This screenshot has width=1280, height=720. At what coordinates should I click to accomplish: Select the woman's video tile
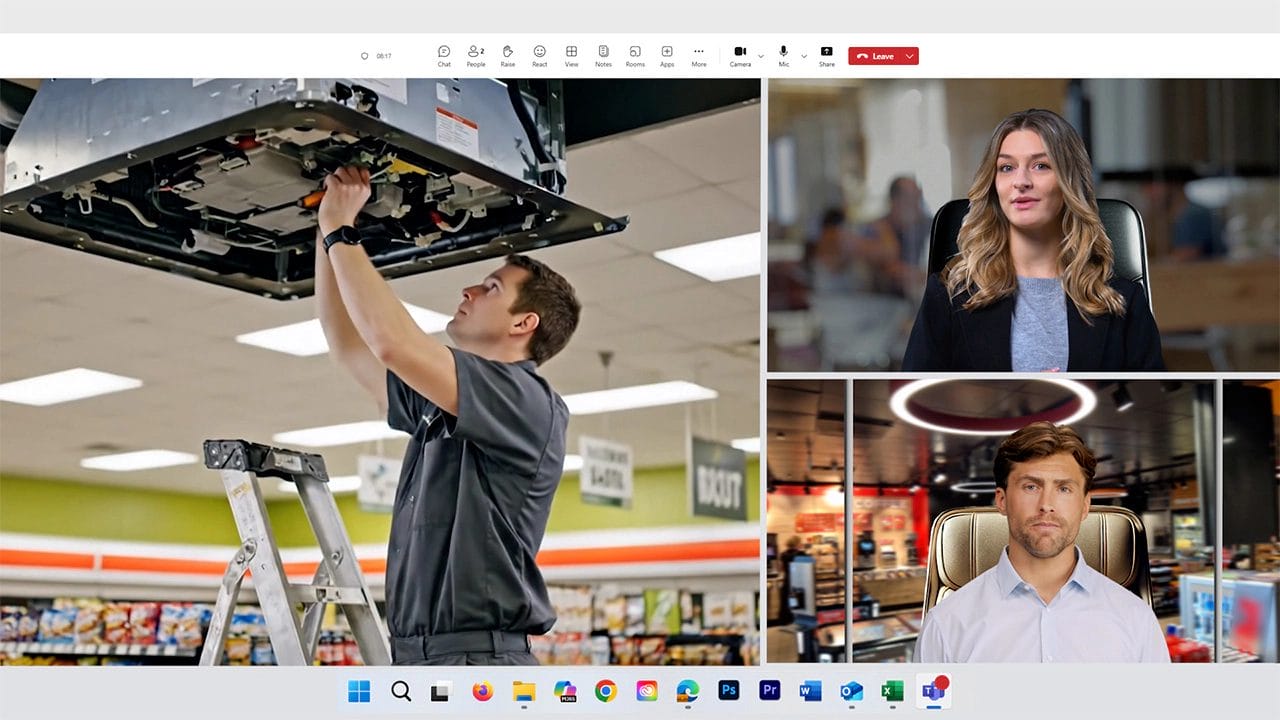click(x=1023, y=225)
